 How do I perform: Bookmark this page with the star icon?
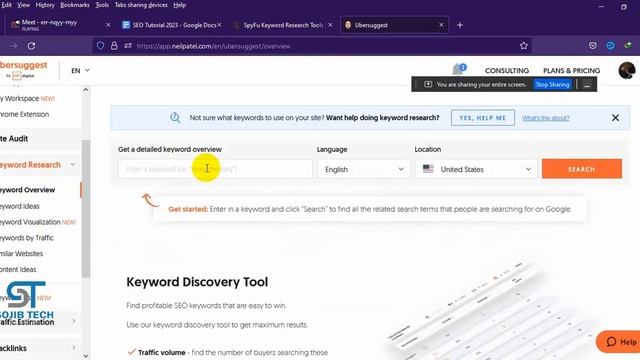click(524, 46)
